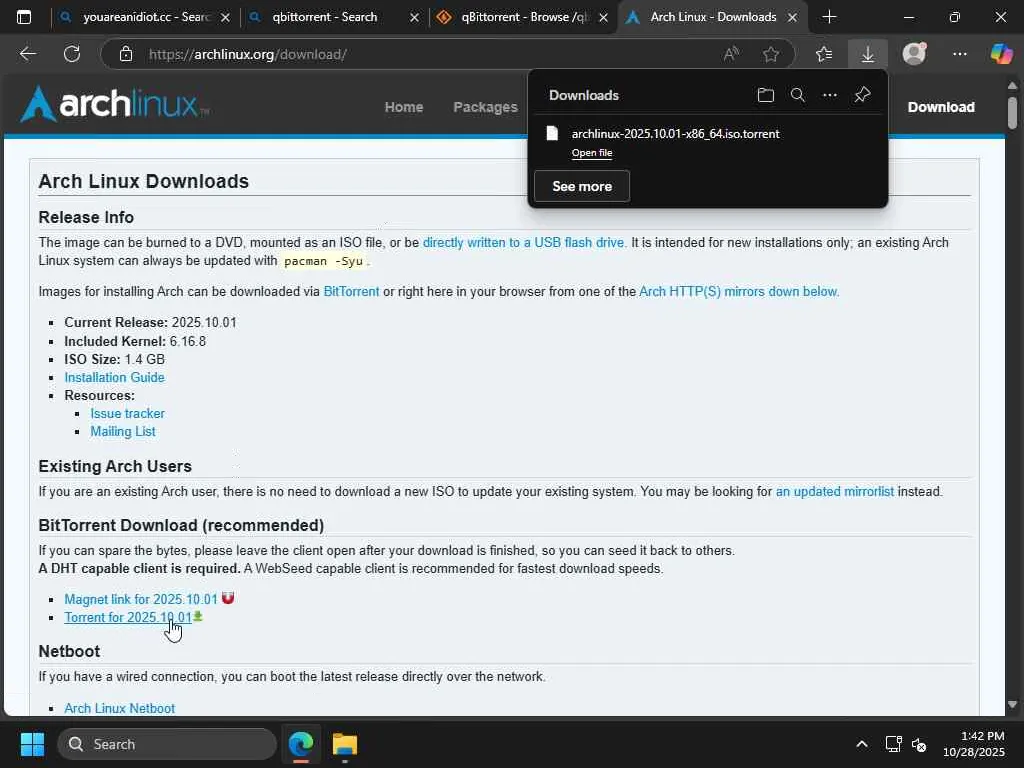
Task: Open More options in Downloads panel
Action: (829, 95)
